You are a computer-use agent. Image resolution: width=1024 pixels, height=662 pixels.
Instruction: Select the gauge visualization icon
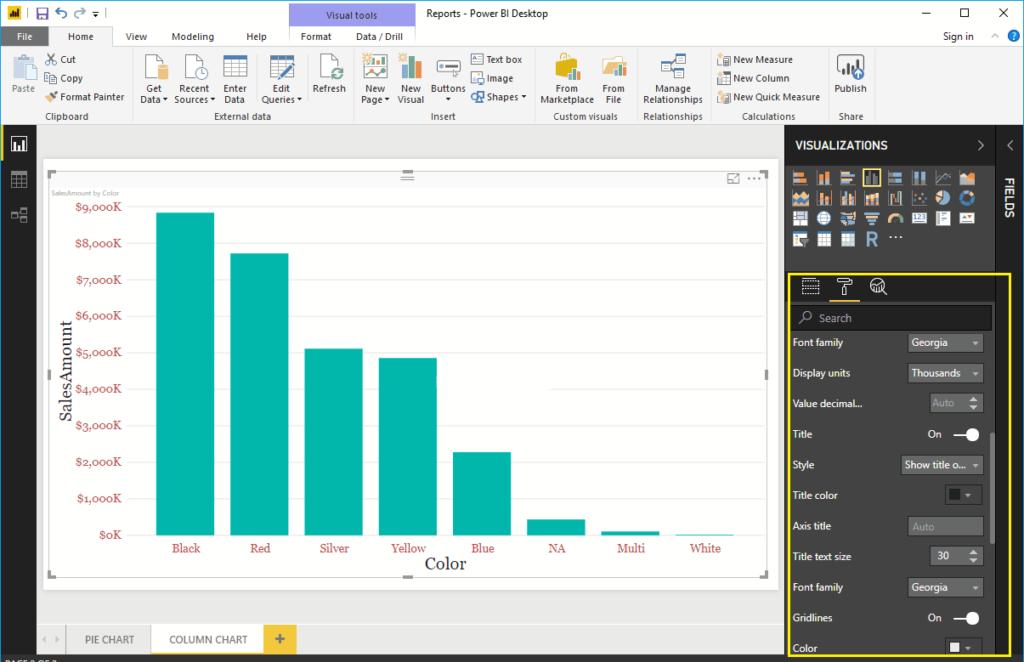coord(895,218)
